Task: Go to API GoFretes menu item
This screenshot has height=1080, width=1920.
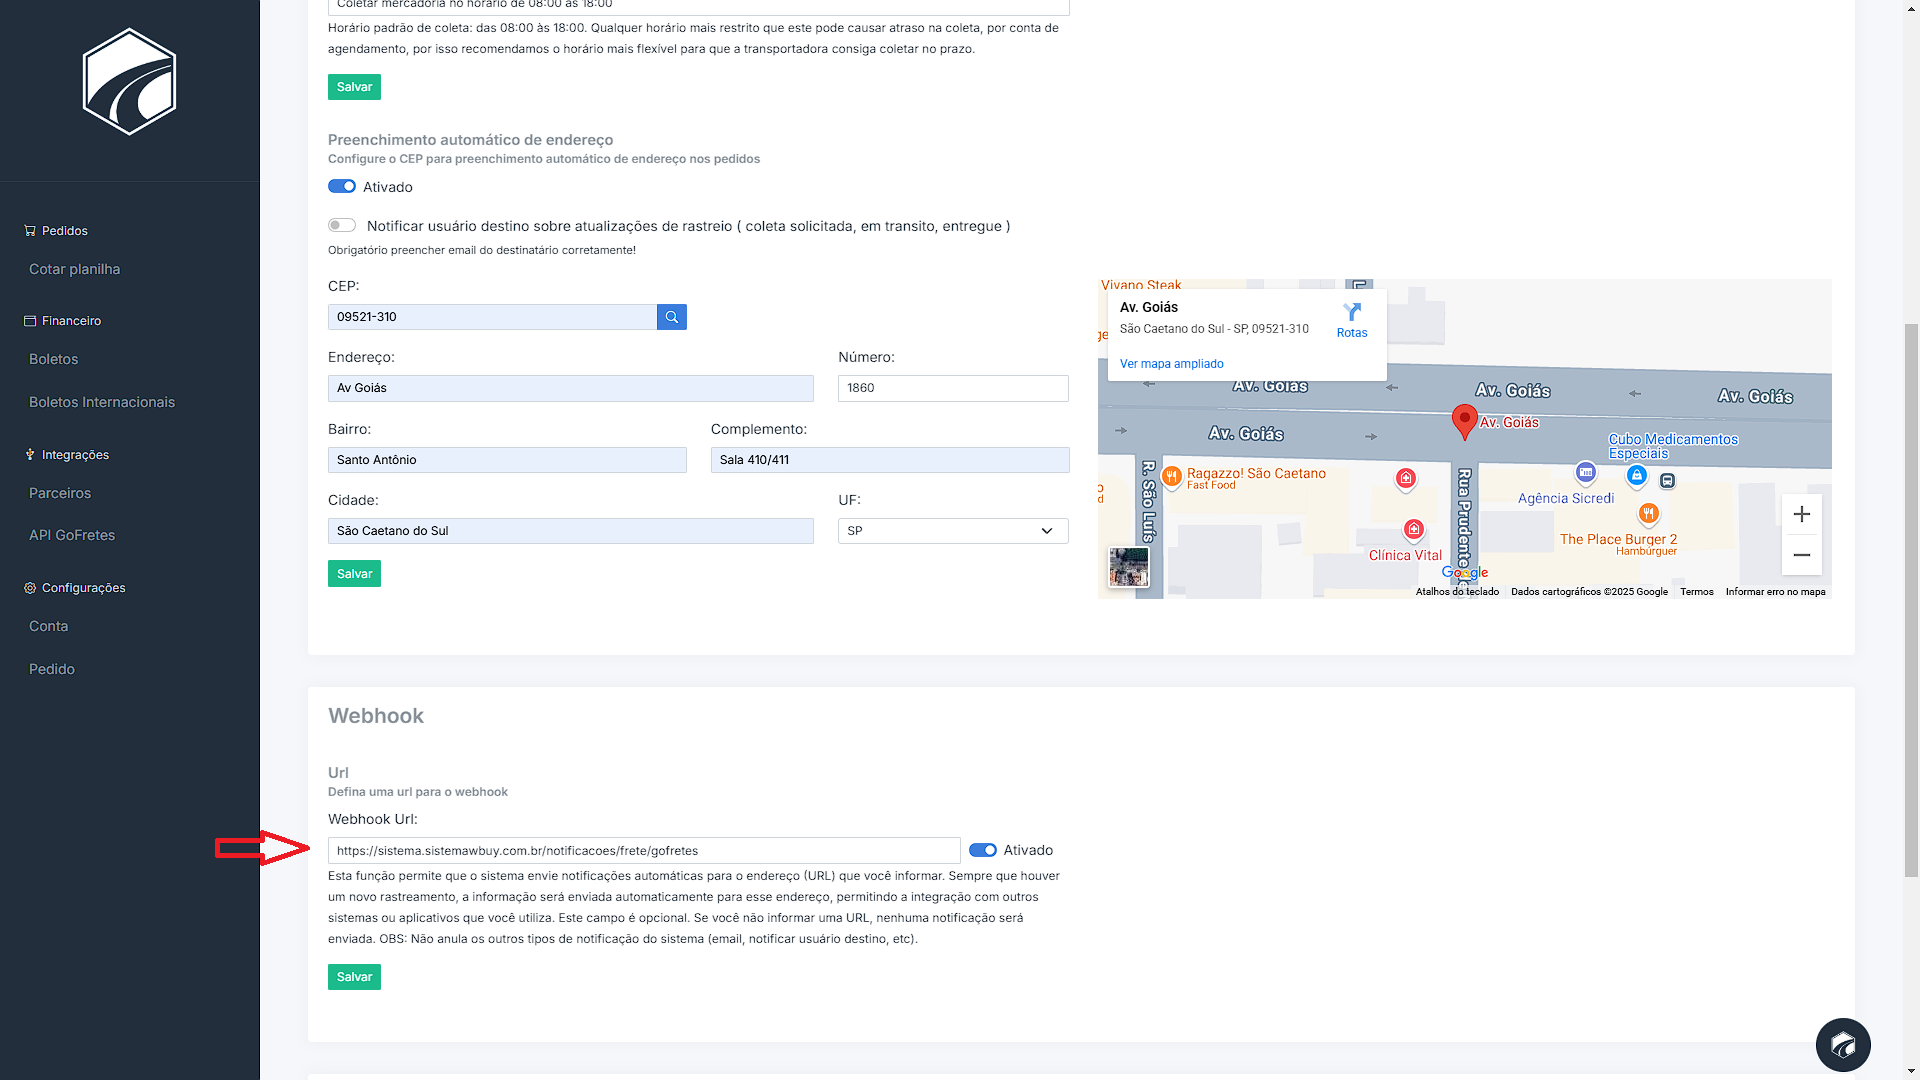Action: 72,535
